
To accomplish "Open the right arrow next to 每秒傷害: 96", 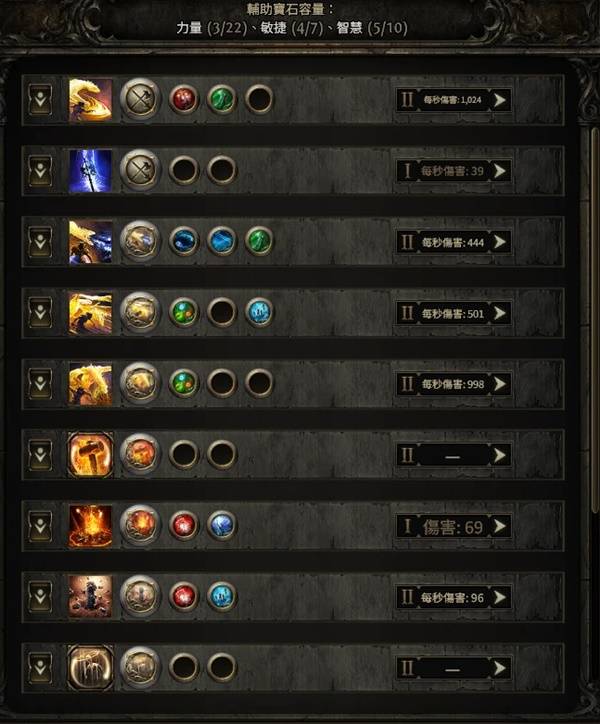I will tap(499, 597).
